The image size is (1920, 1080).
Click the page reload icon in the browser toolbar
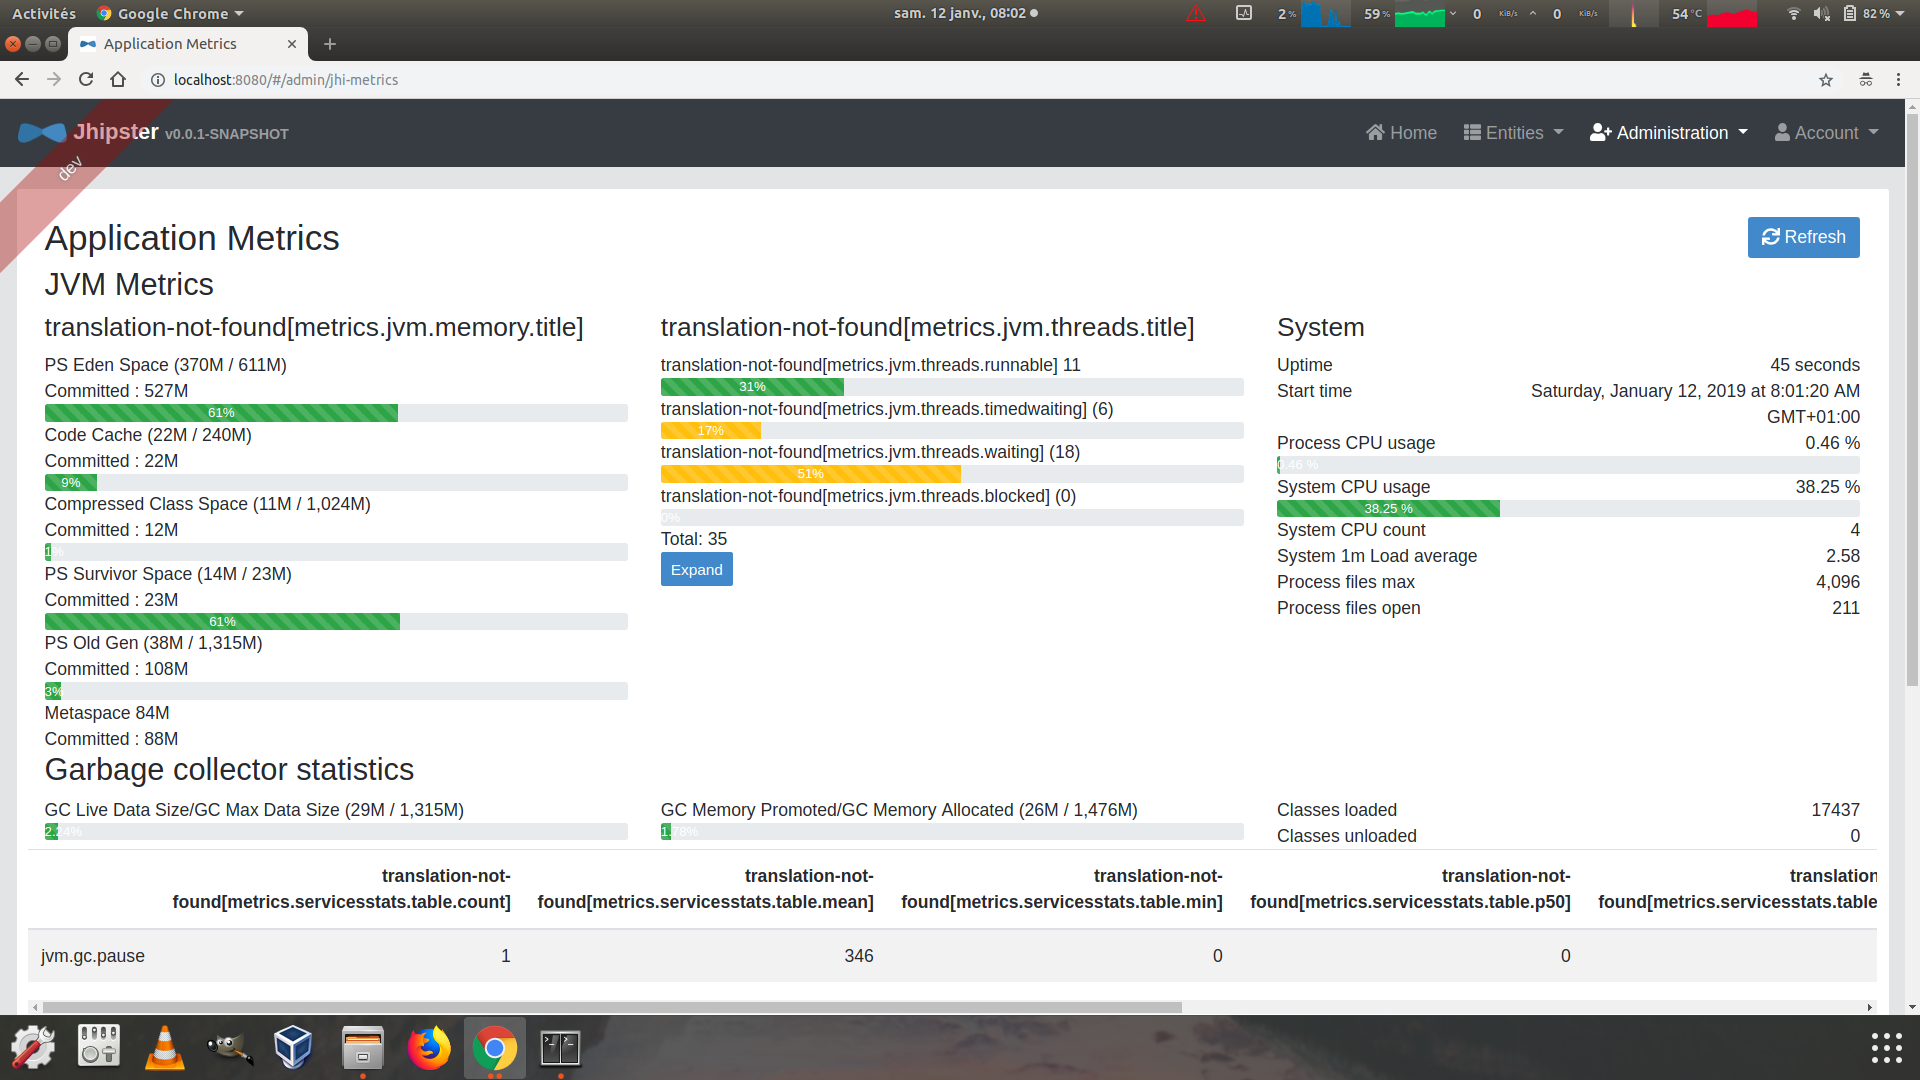tap(85, 79)
